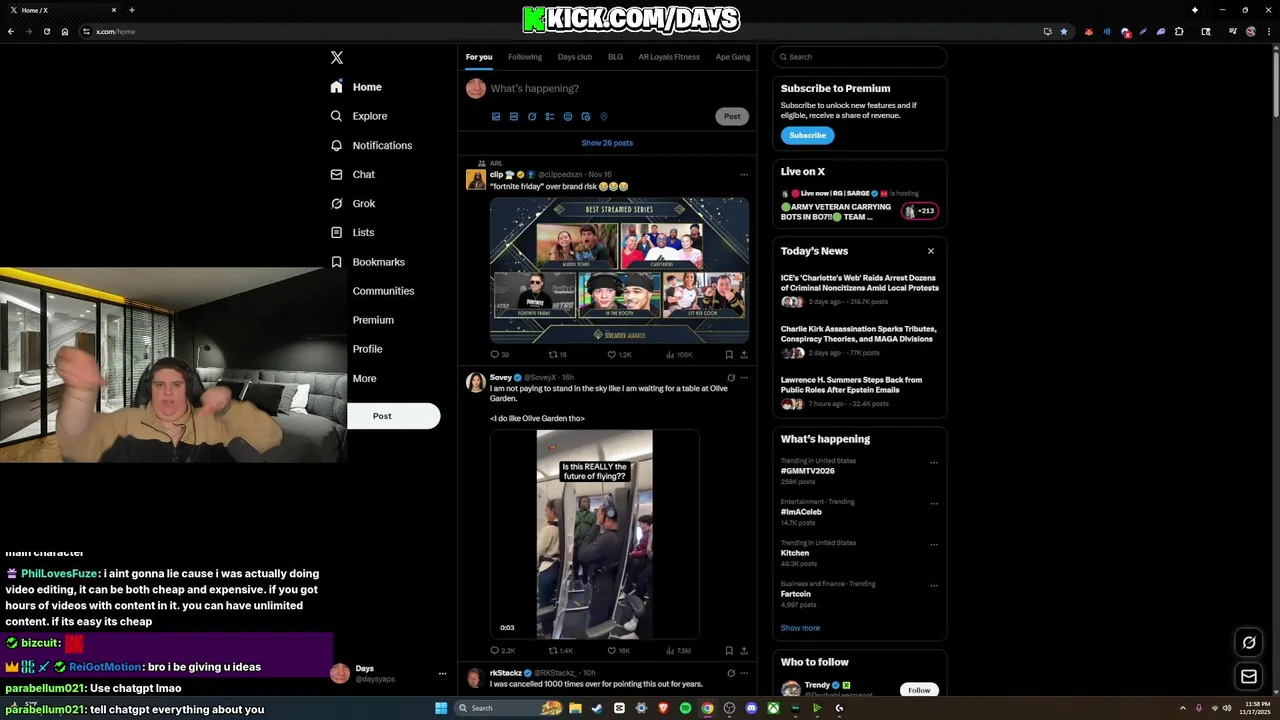Click the Grok image edit icon in composer
Screen dimensions: 1280x720
click(532, 116)
